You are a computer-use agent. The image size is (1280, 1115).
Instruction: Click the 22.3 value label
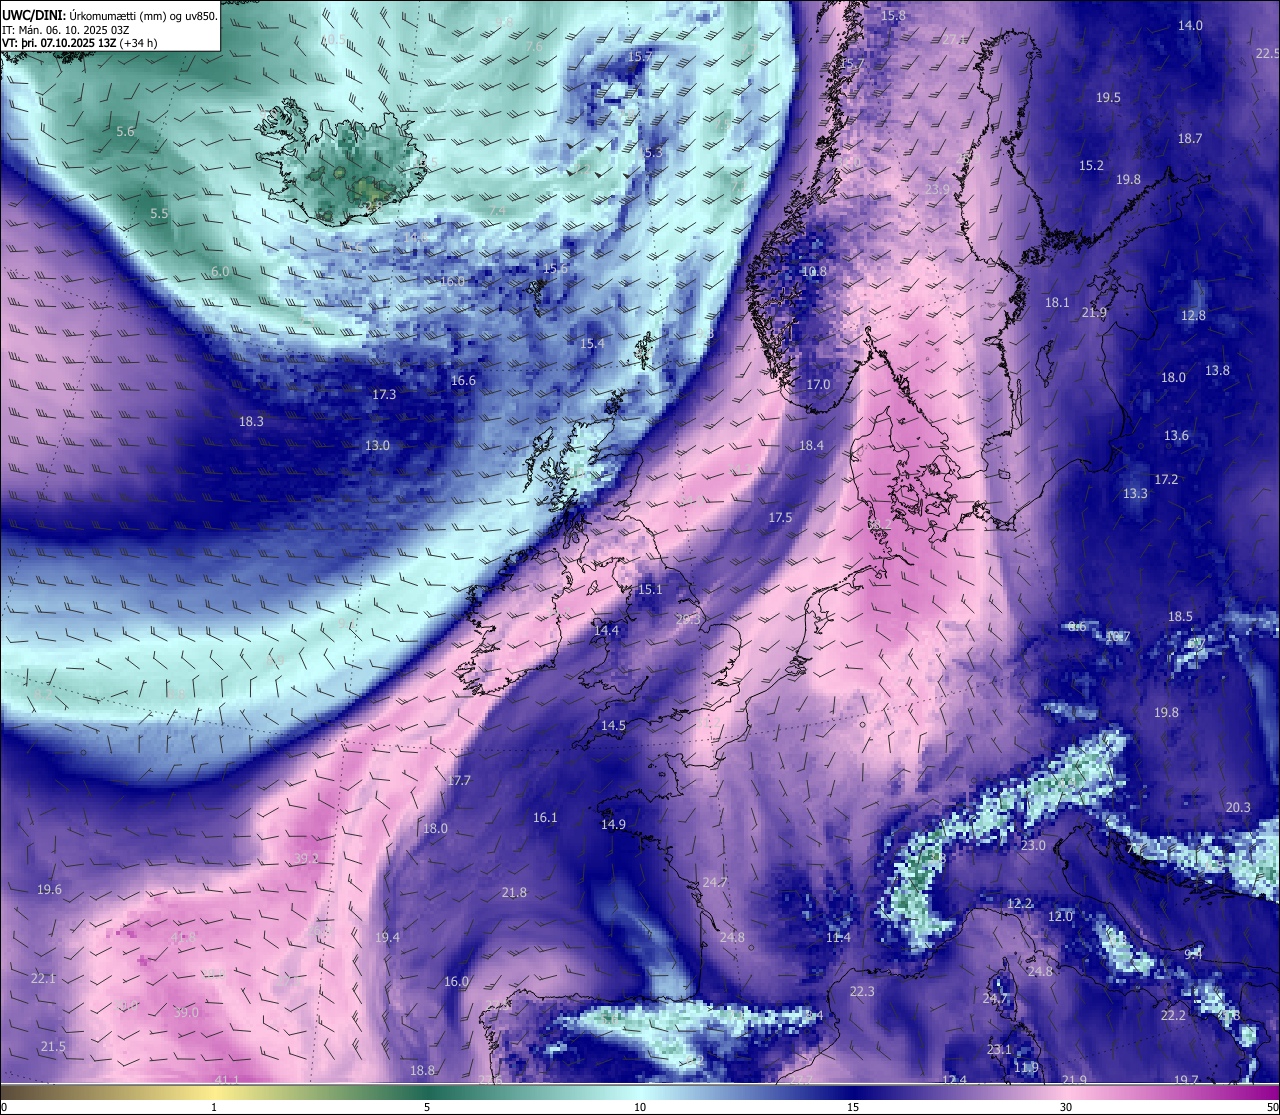862,991
